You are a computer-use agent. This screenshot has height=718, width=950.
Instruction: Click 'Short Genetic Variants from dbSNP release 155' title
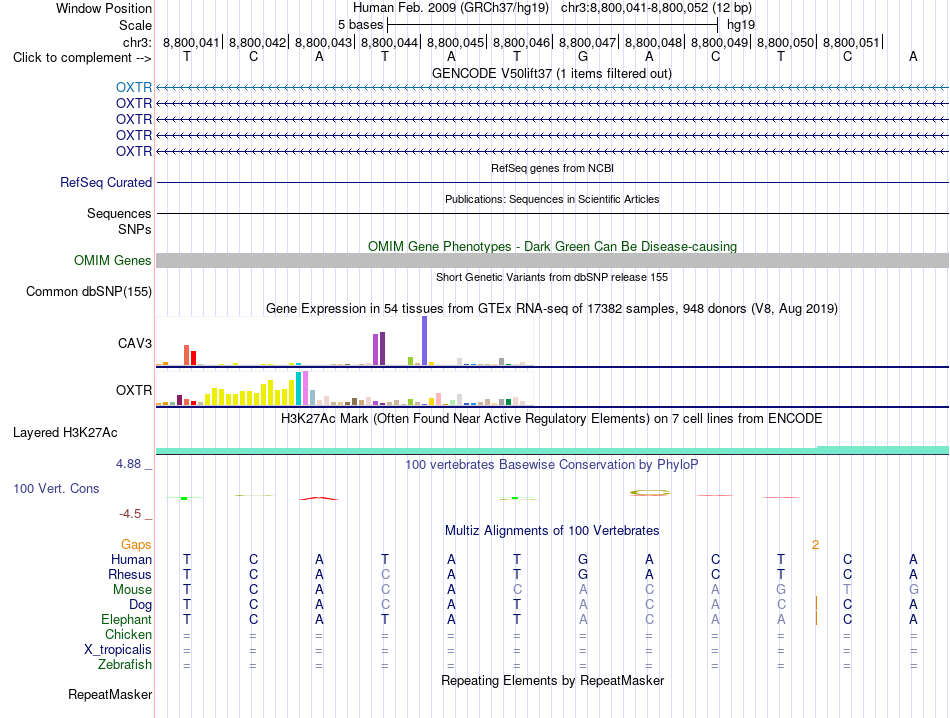(552, 277)
